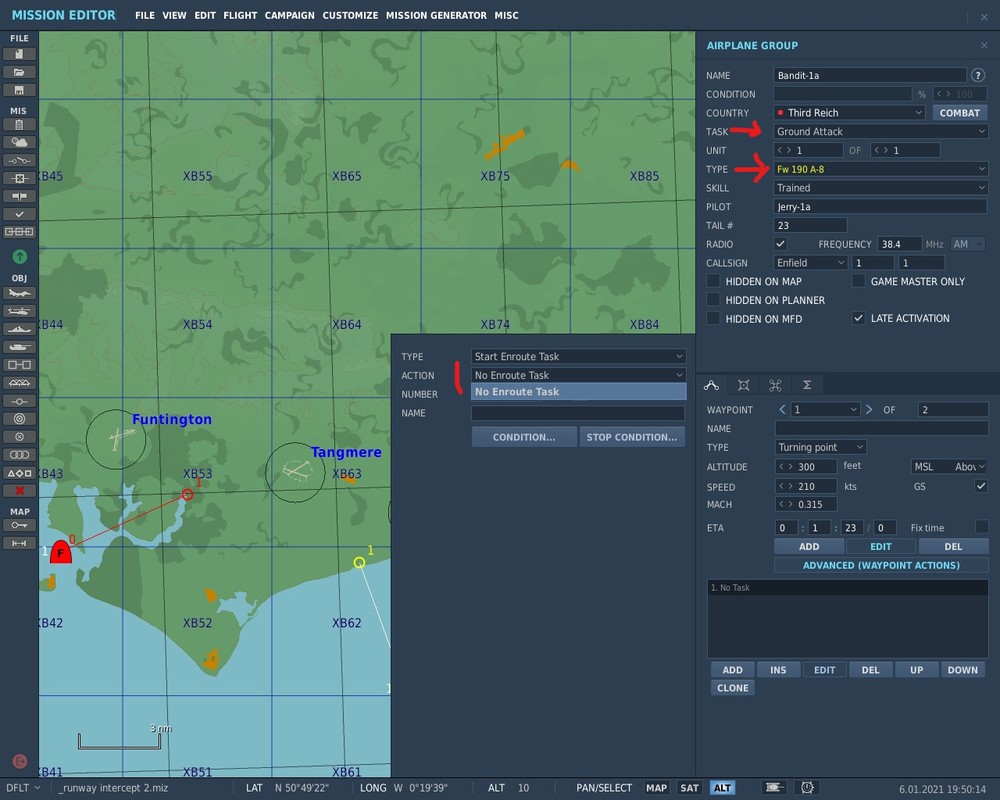
Task: Click the red X delete icon
Action: (19, 490)
